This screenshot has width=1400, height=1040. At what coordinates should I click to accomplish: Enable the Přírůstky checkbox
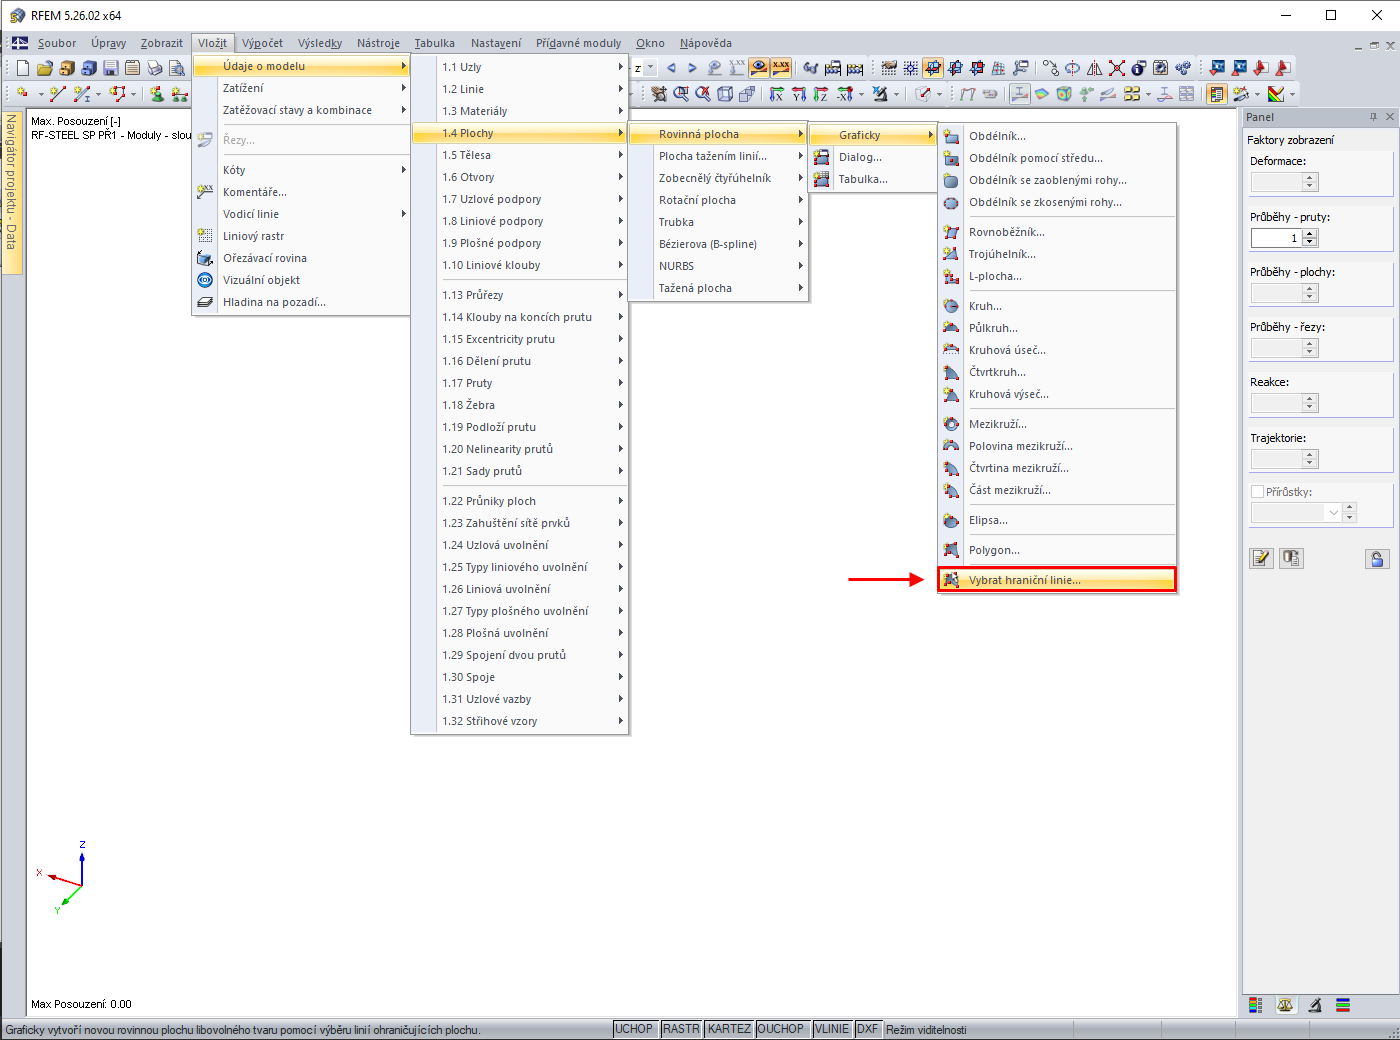pos(1258,492)
